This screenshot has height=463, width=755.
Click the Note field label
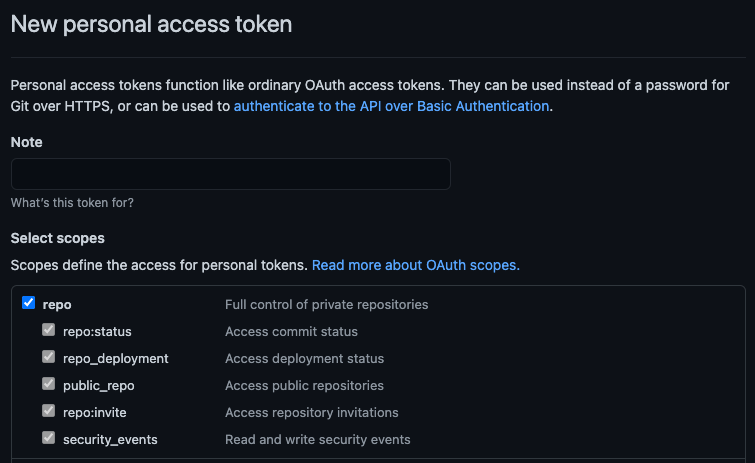(x=27, y=142)
